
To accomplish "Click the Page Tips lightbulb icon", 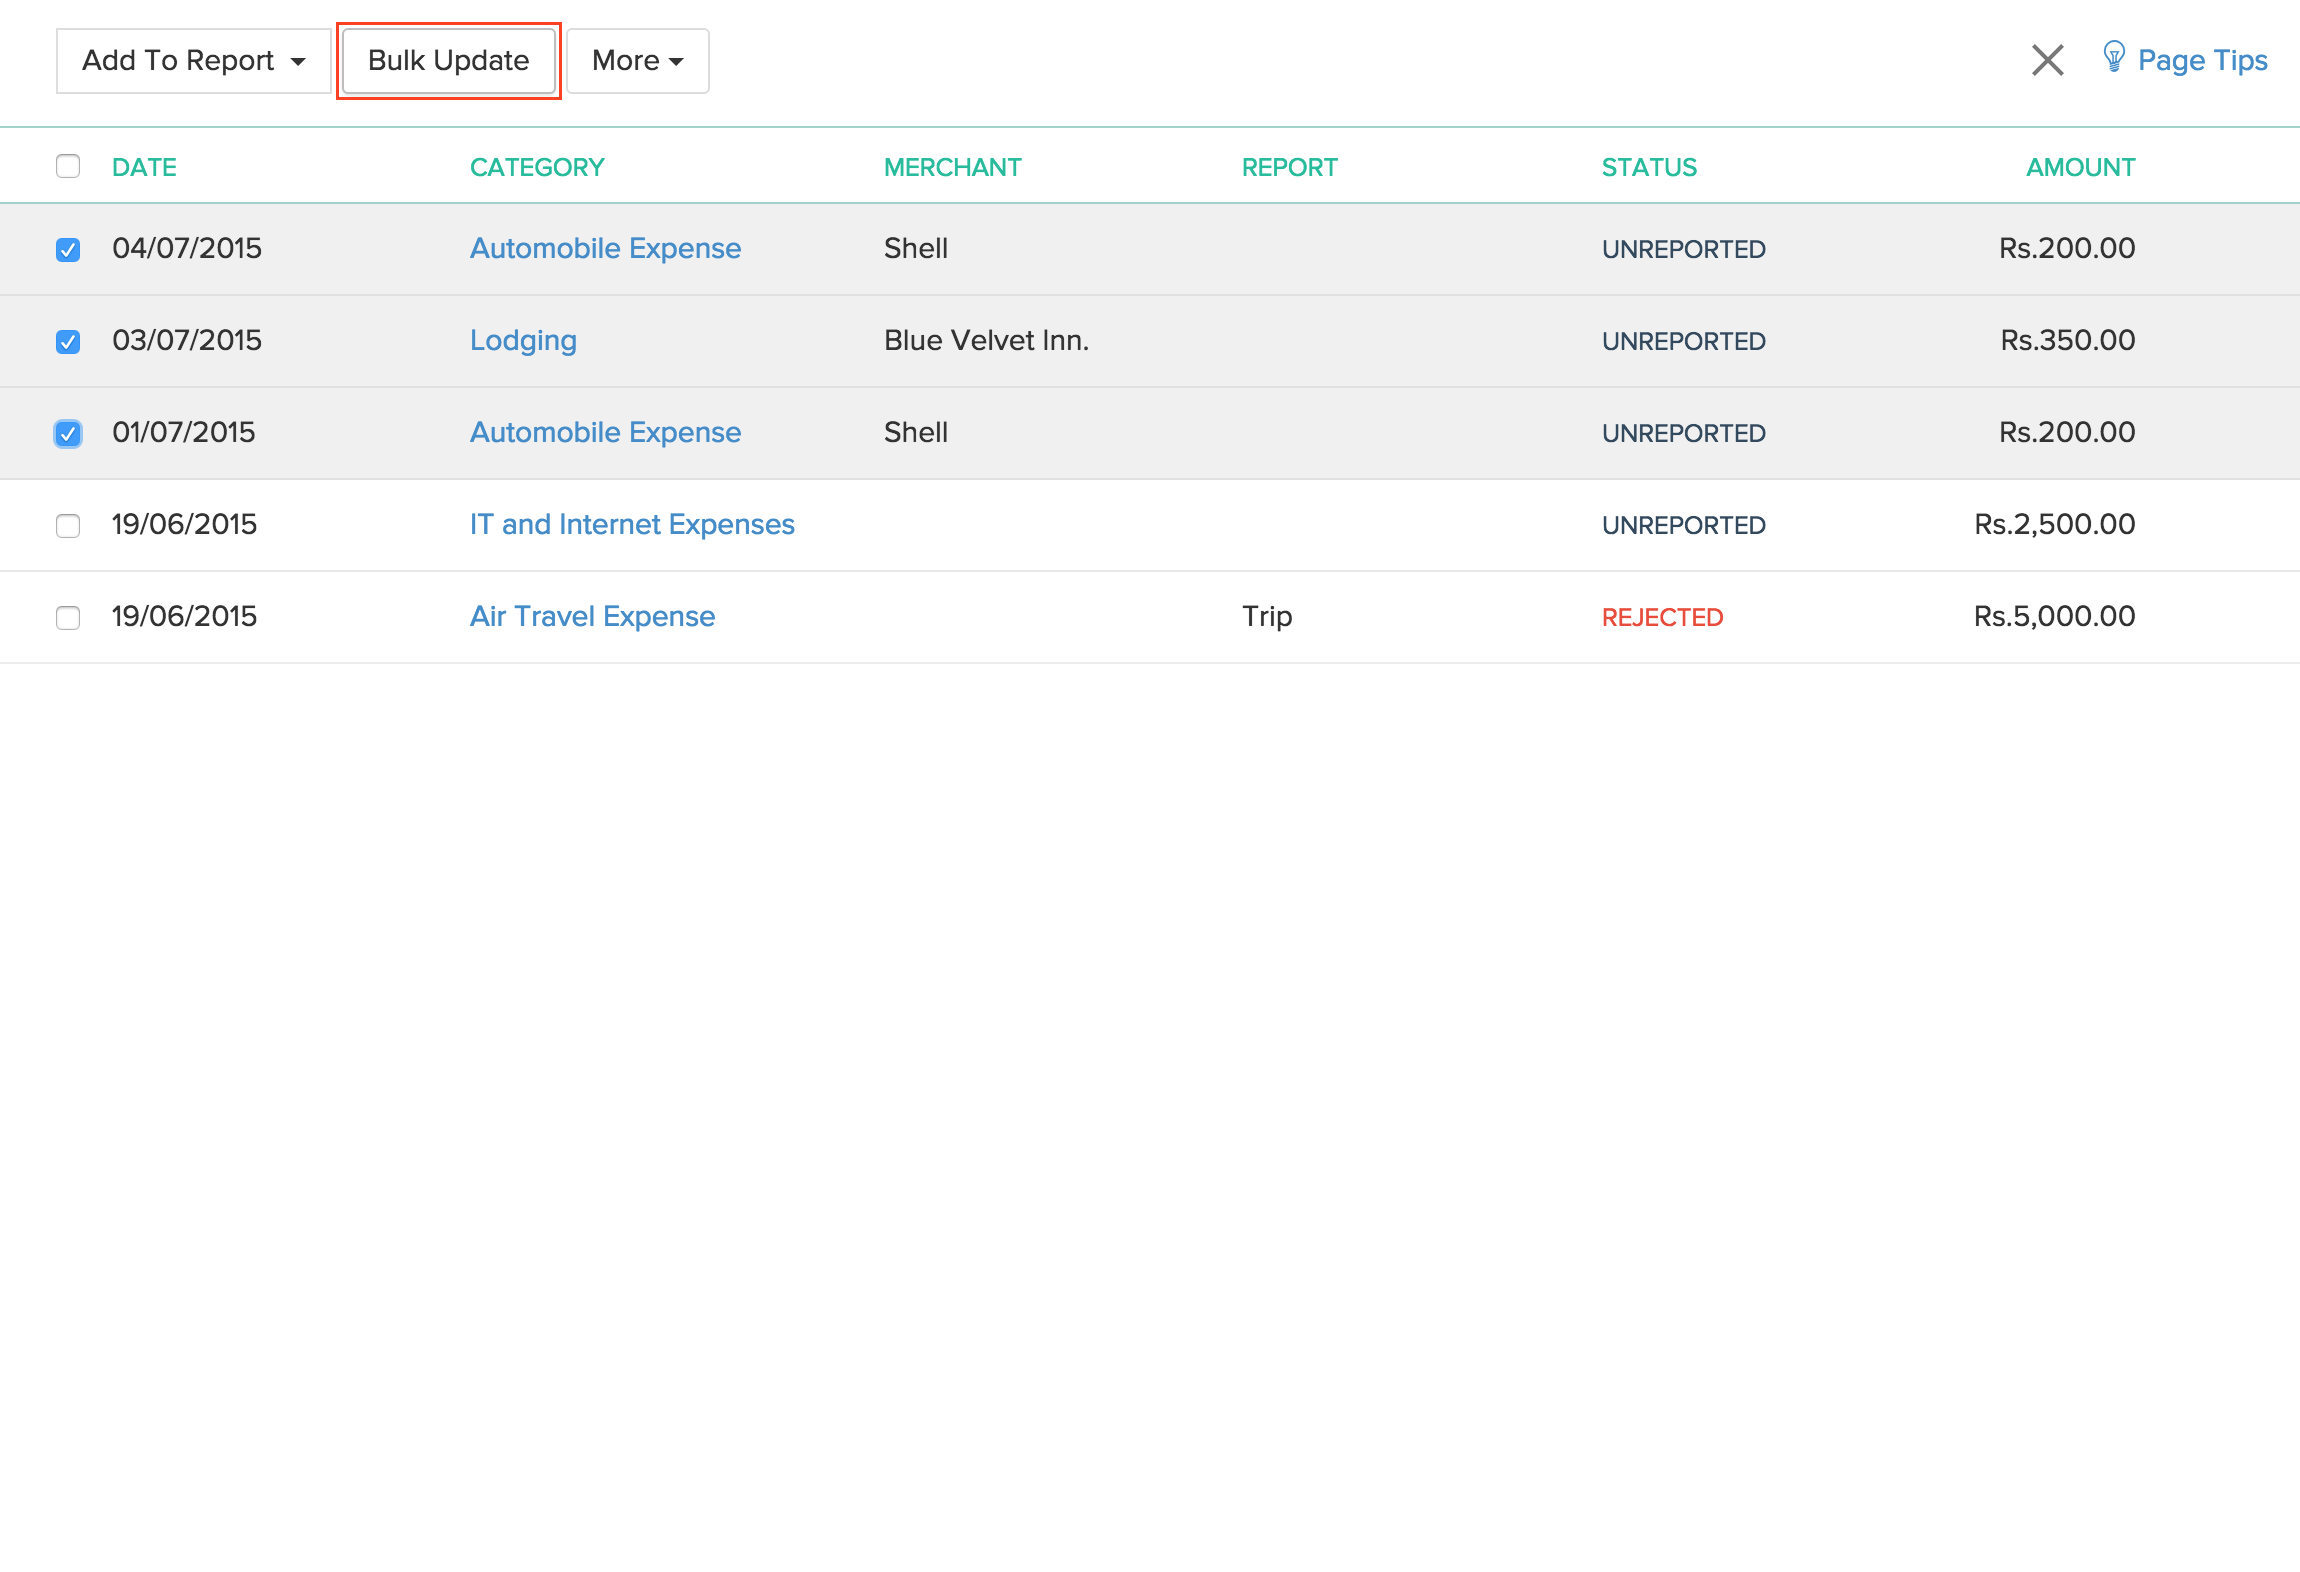I will tap(2113, 57).
